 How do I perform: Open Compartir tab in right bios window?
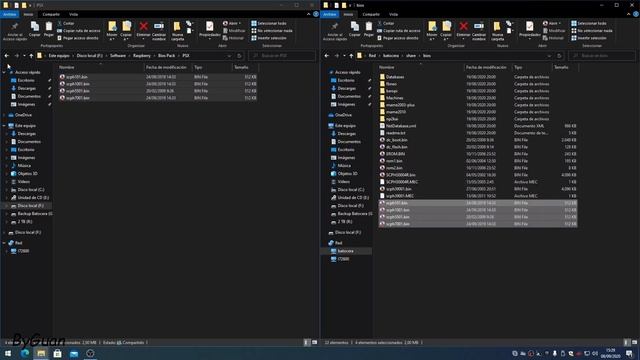coord(371,14)
